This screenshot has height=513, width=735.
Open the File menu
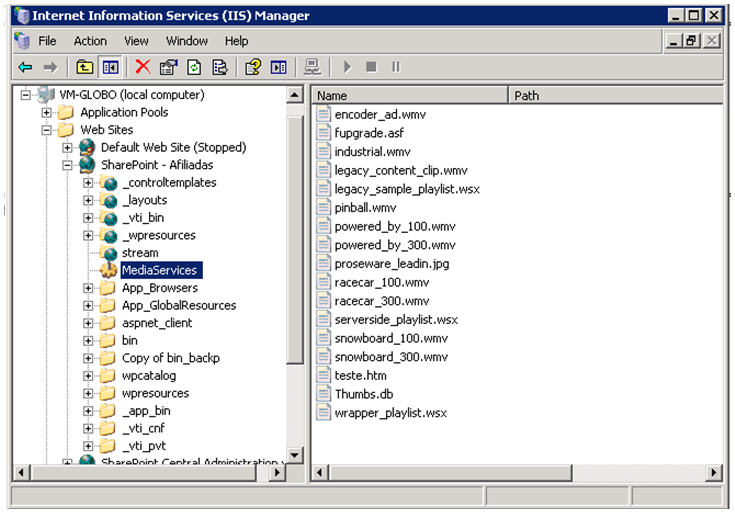coord(47,41)
